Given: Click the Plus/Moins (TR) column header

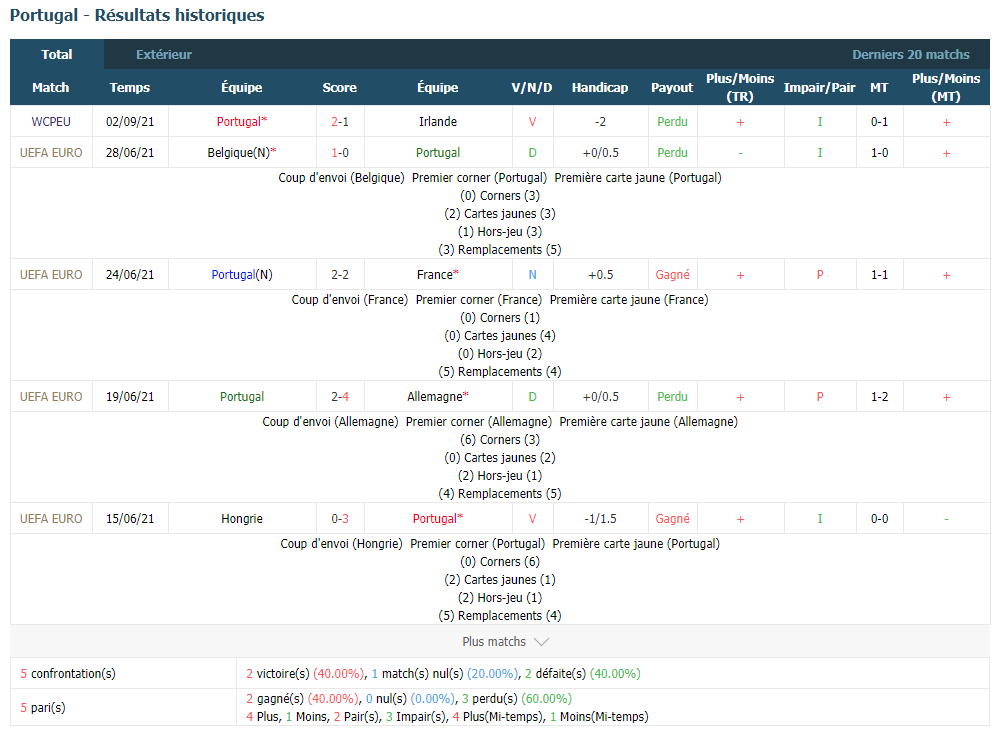Looking at the screenshot, I should (740, 87).
